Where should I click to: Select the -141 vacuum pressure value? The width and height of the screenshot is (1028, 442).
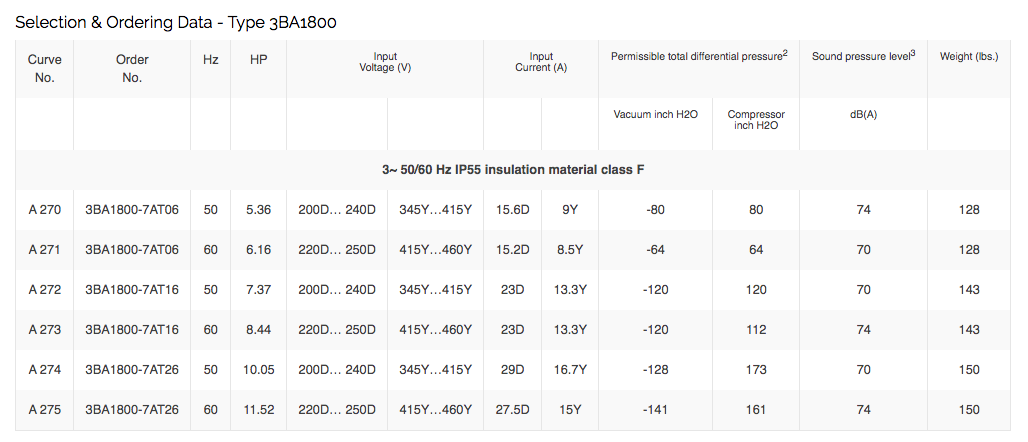point(655,410)
